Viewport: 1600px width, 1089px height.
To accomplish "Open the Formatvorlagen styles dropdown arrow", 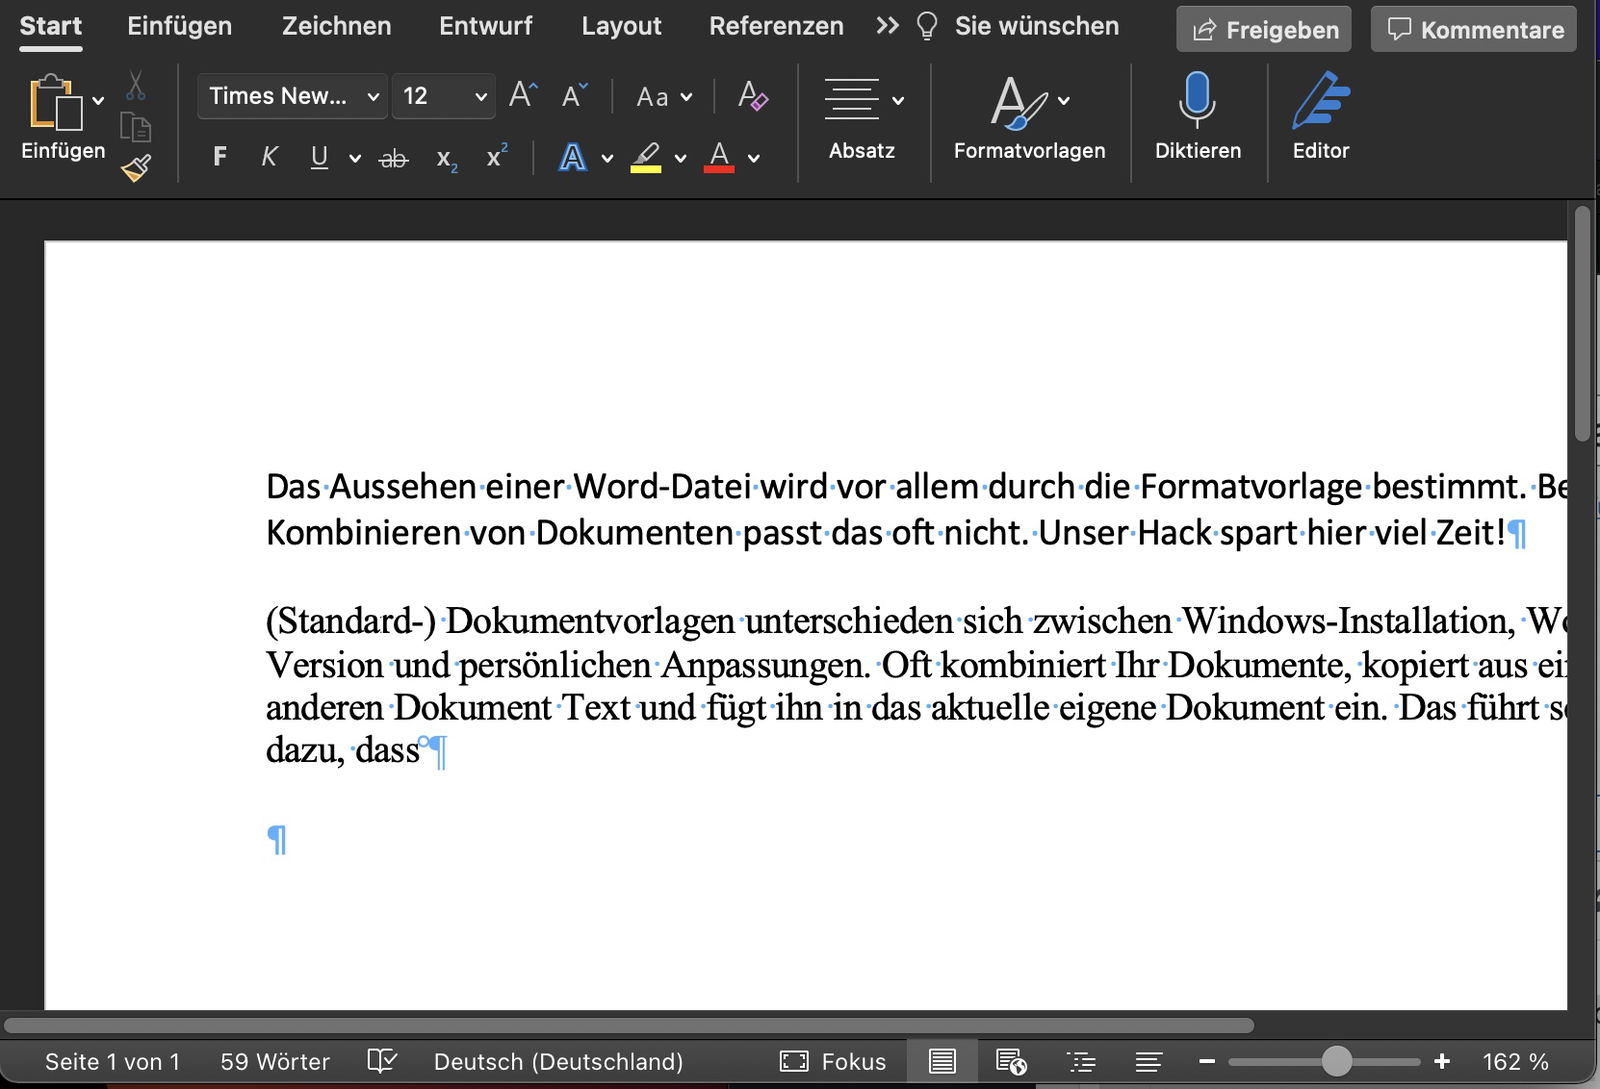I will click(1064, 100).
